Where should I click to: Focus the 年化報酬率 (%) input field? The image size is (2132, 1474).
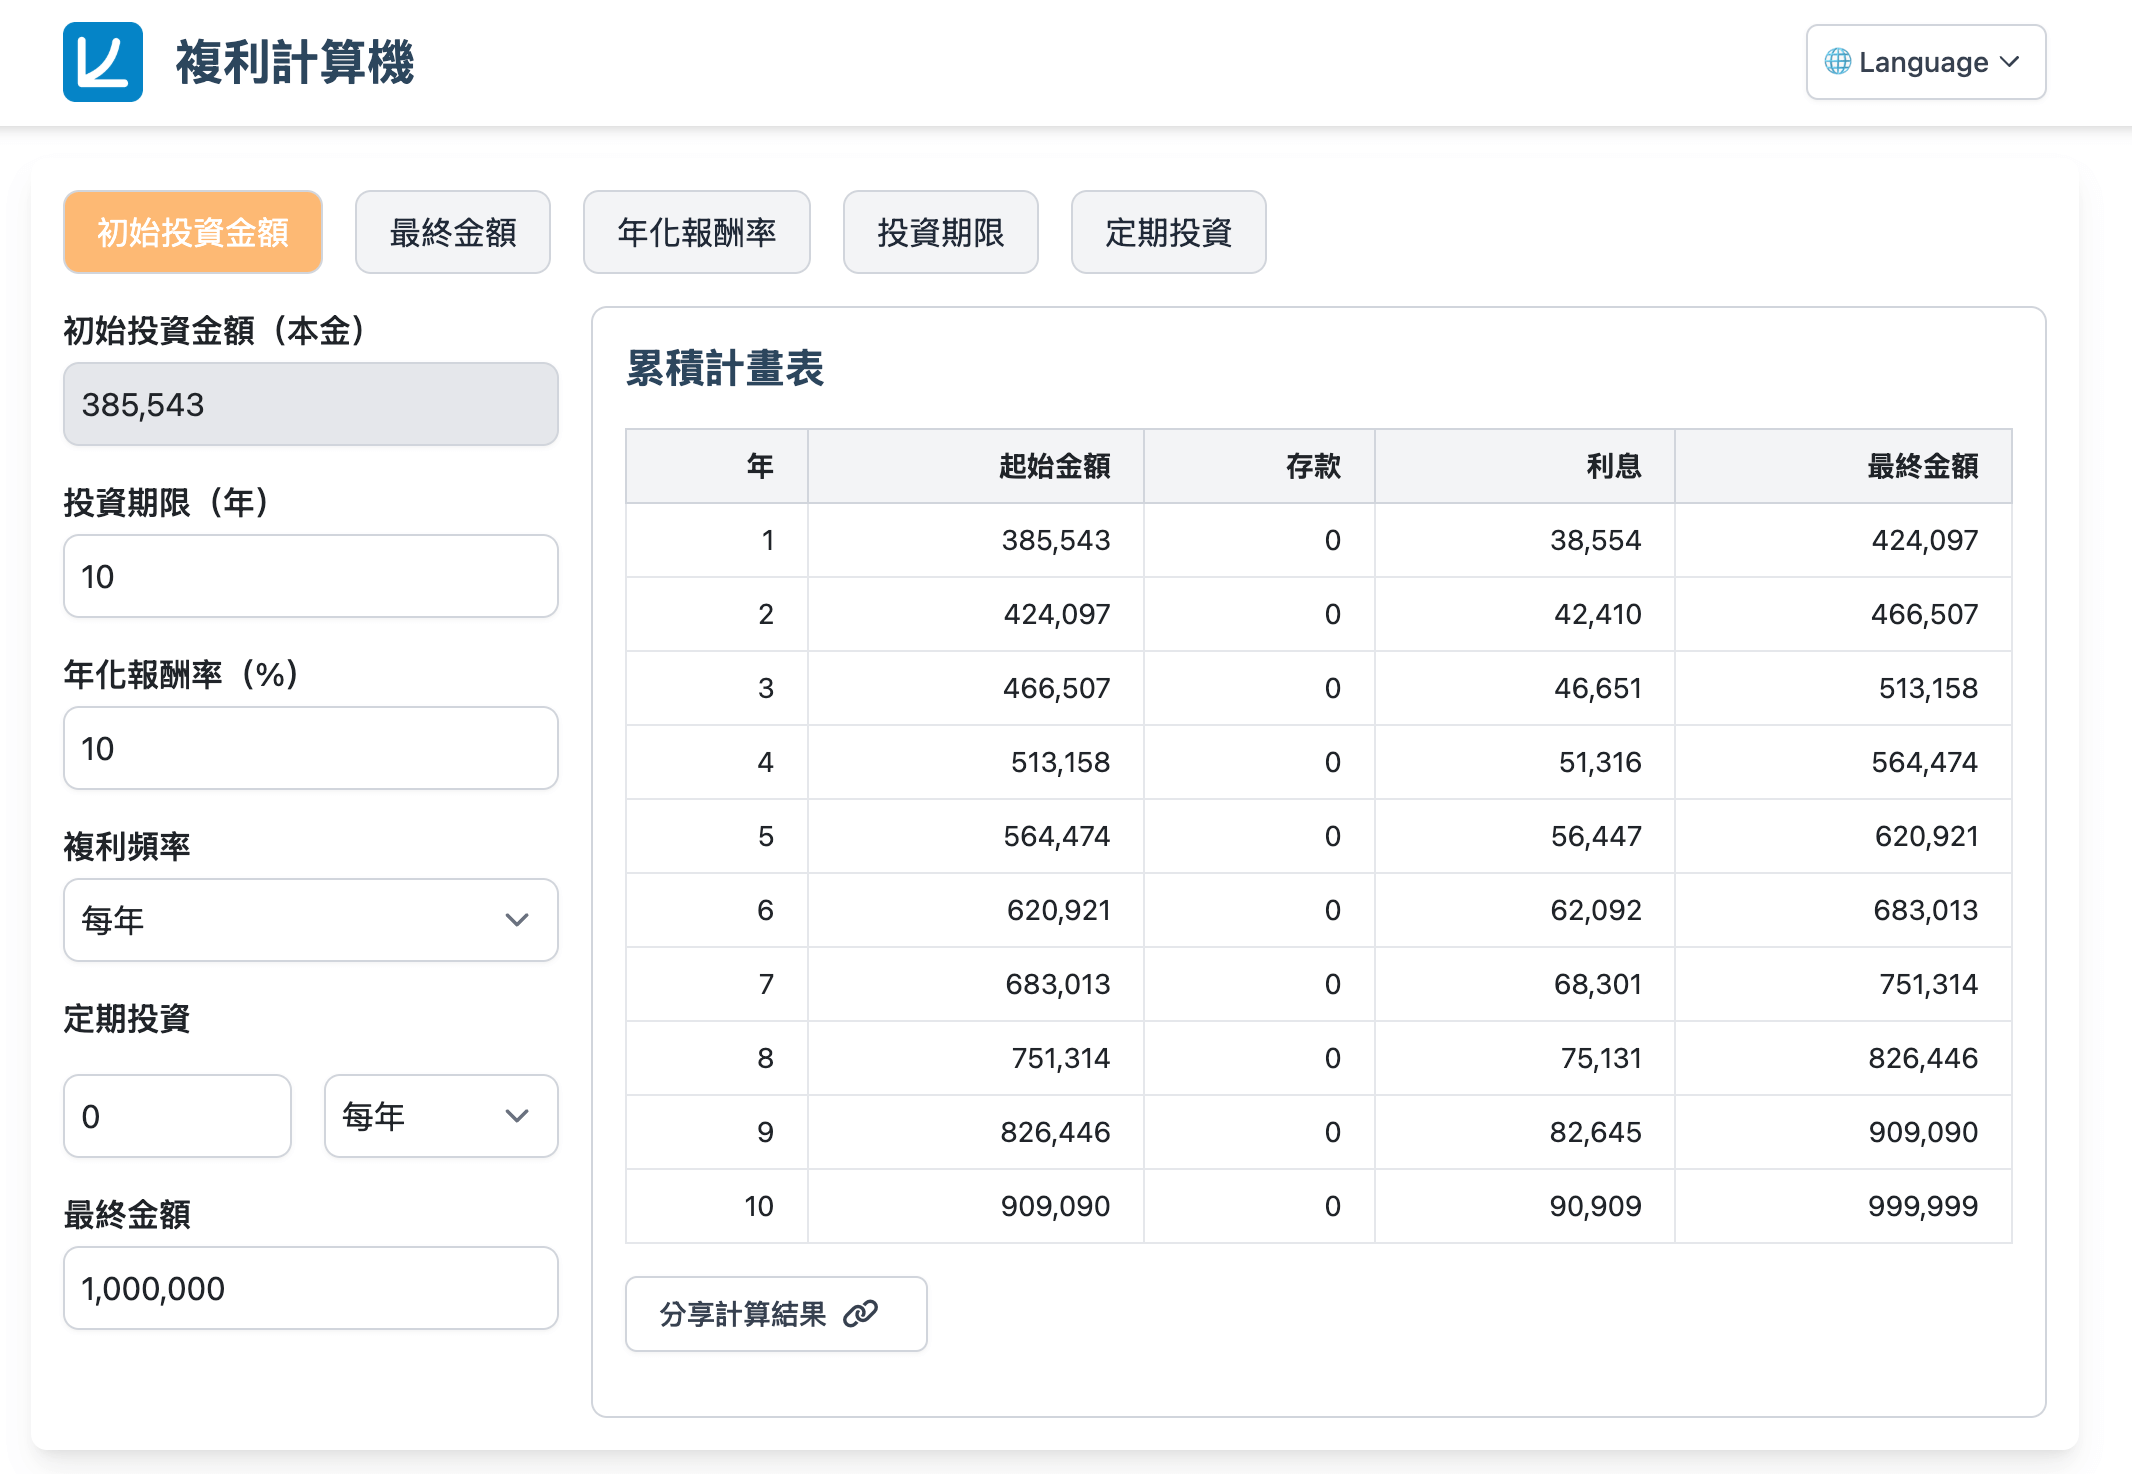tap(310, 748)
